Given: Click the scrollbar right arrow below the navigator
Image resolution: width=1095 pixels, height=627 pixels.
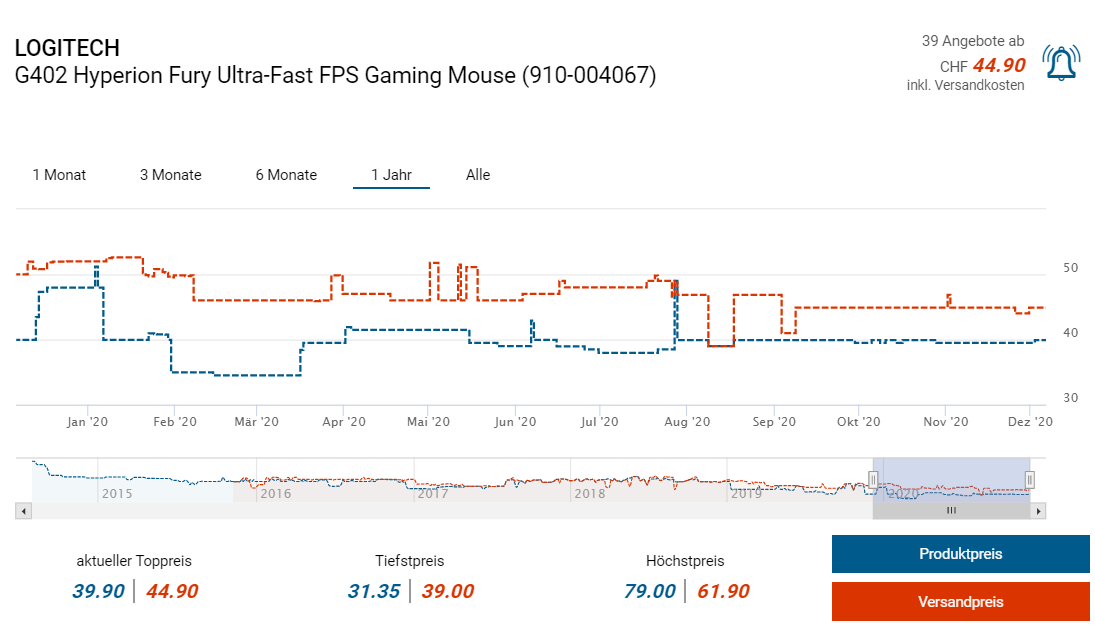Looking at the screenshot, I should point(1039,511).
